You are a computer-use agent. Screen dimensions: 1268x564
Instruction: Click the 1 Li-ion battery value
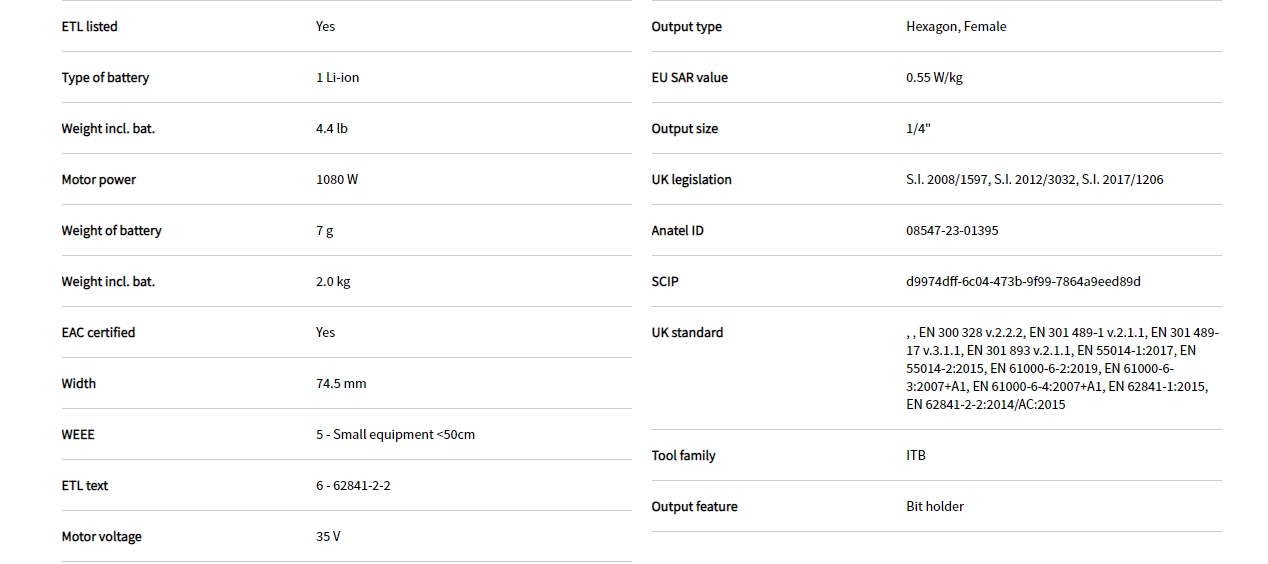point(337,78)
